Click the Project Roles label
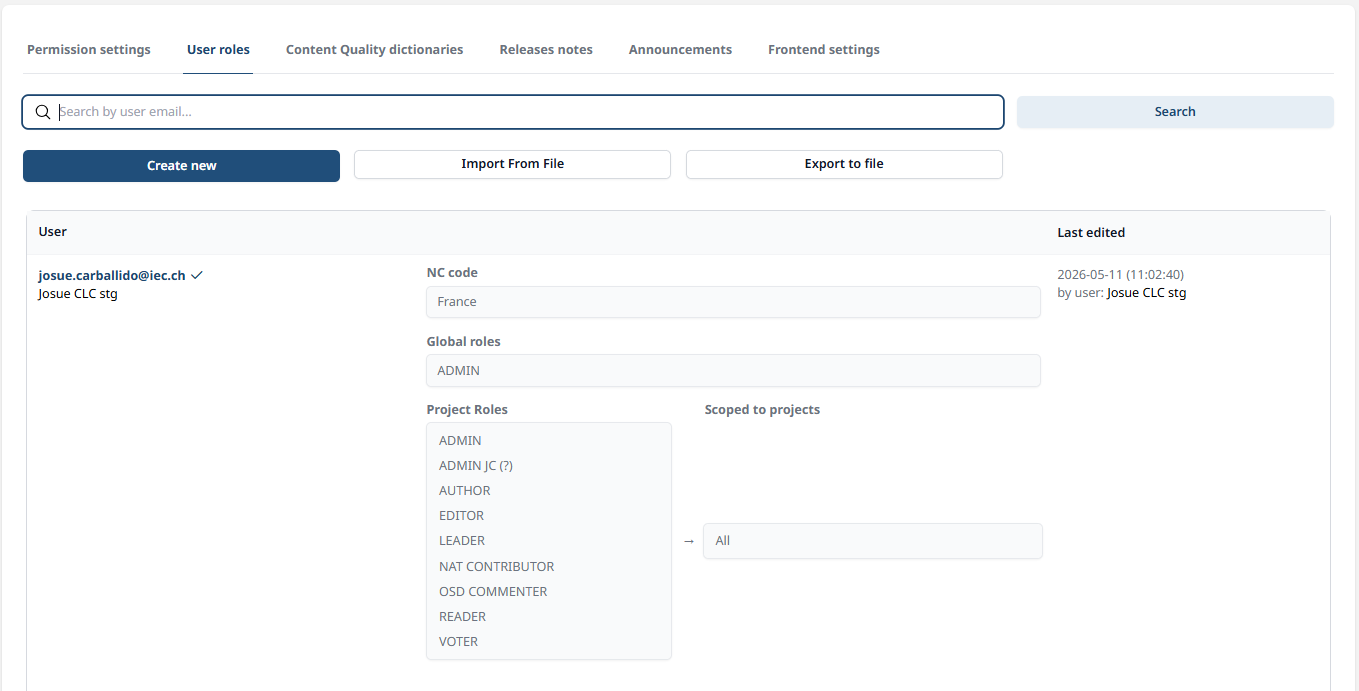 (x=467, y=410)
